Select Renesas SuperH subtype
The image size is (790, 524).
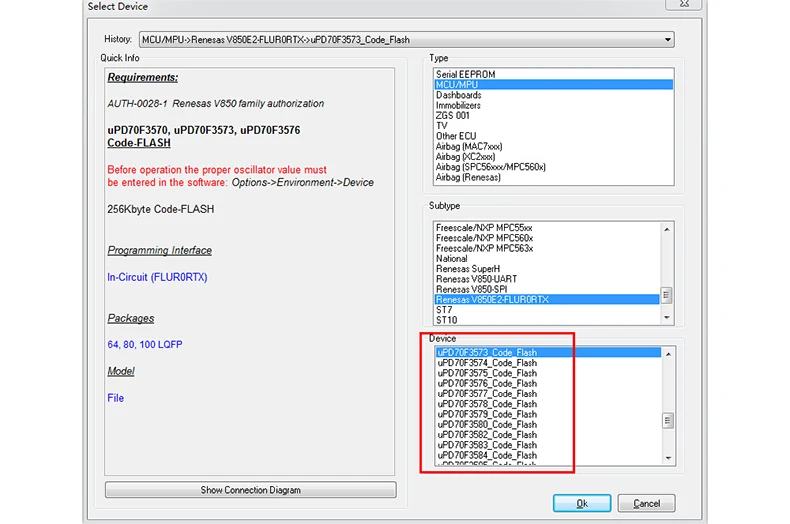[x=547, y=269]
